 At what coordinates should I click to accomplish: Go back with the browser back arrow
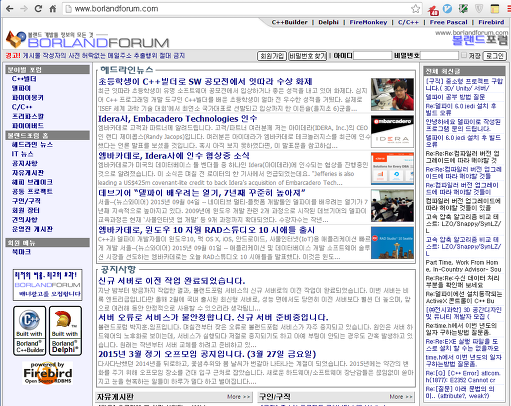click(x=9, y=9)
